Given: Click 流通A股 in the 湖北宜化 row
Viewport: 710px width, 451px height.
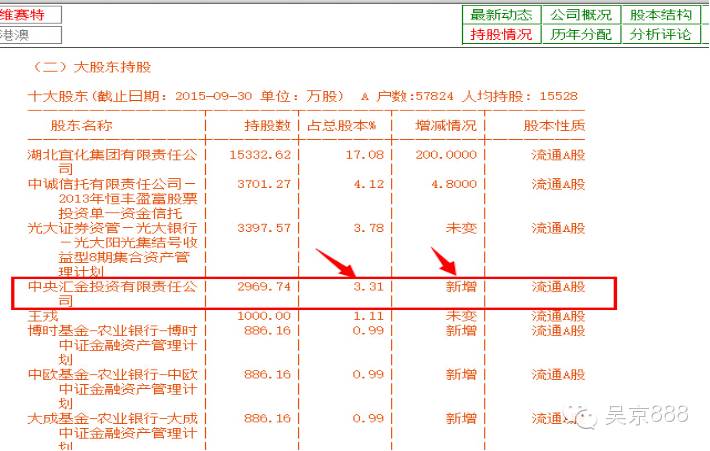Looking at the screenshot, I should click(x=558, y=155).
